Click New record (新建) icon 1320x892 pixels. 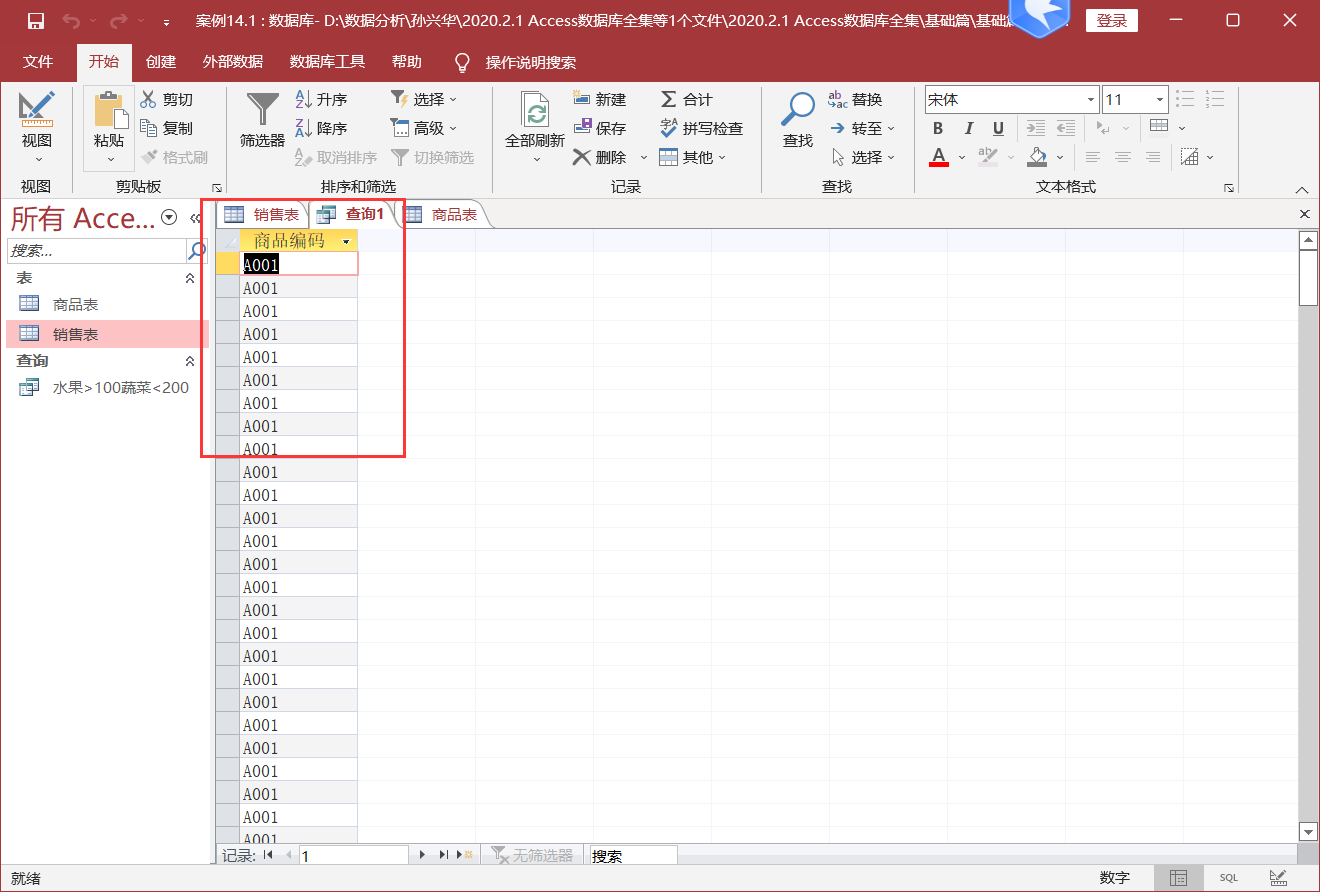[582, 98]
